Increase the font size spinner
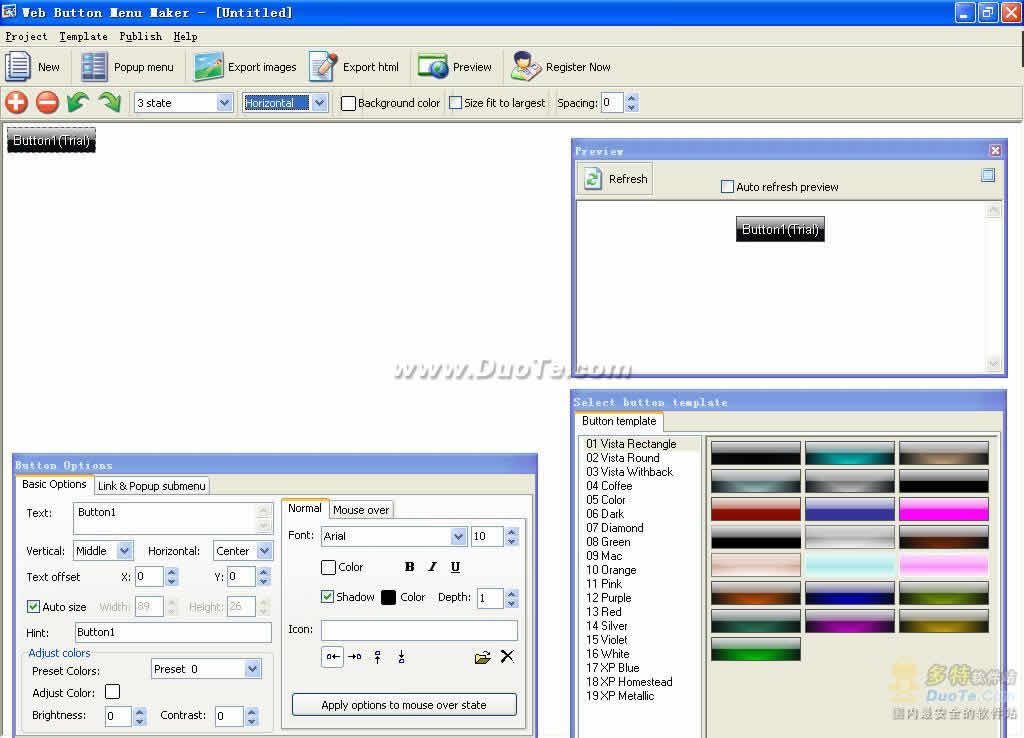The width and height of the screenshot is (1024, 738). [x=512, y=532]
